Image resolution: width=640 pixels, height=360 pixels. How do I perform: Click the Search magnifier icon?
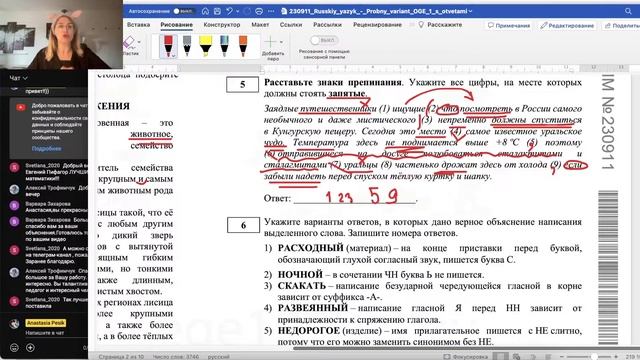[628, 11]
